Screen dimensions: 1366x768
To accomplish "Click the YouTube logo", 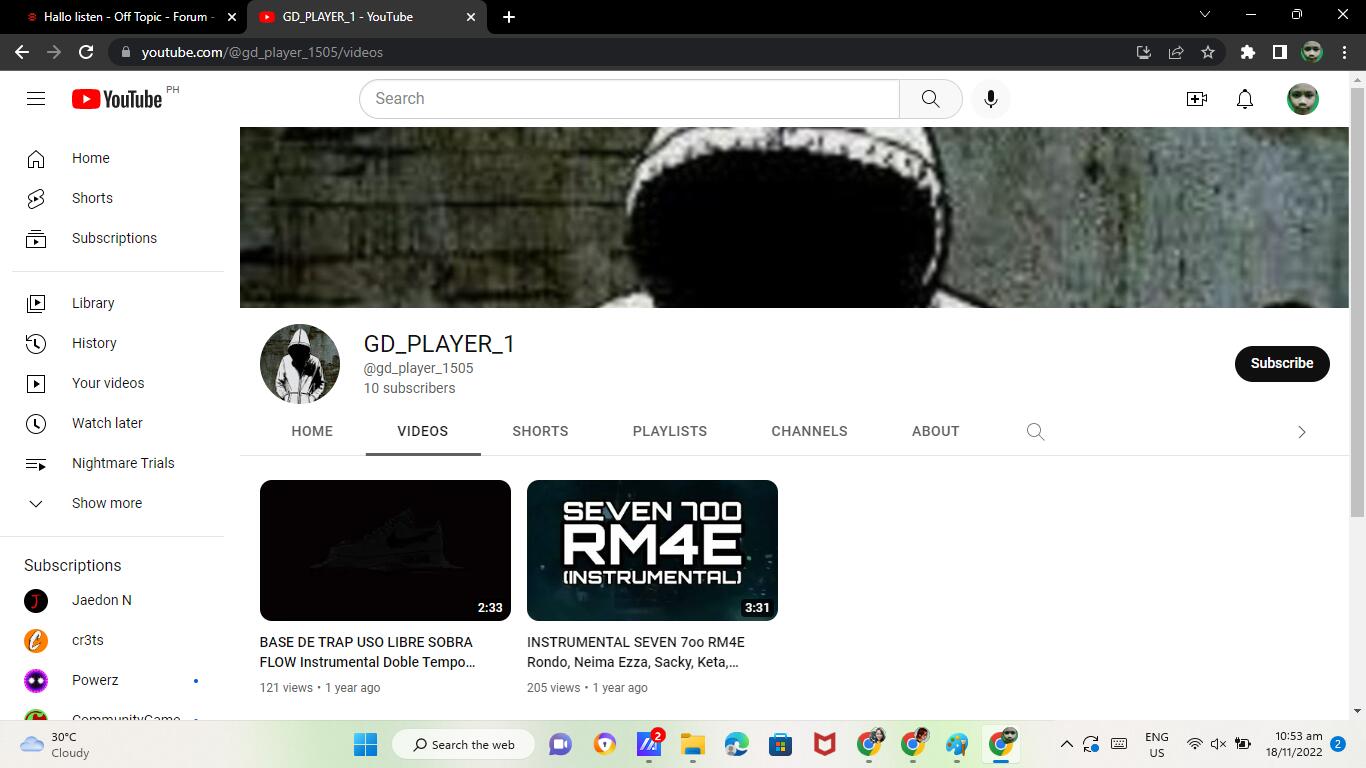I will pyautogui.click(x=117, y=99).
